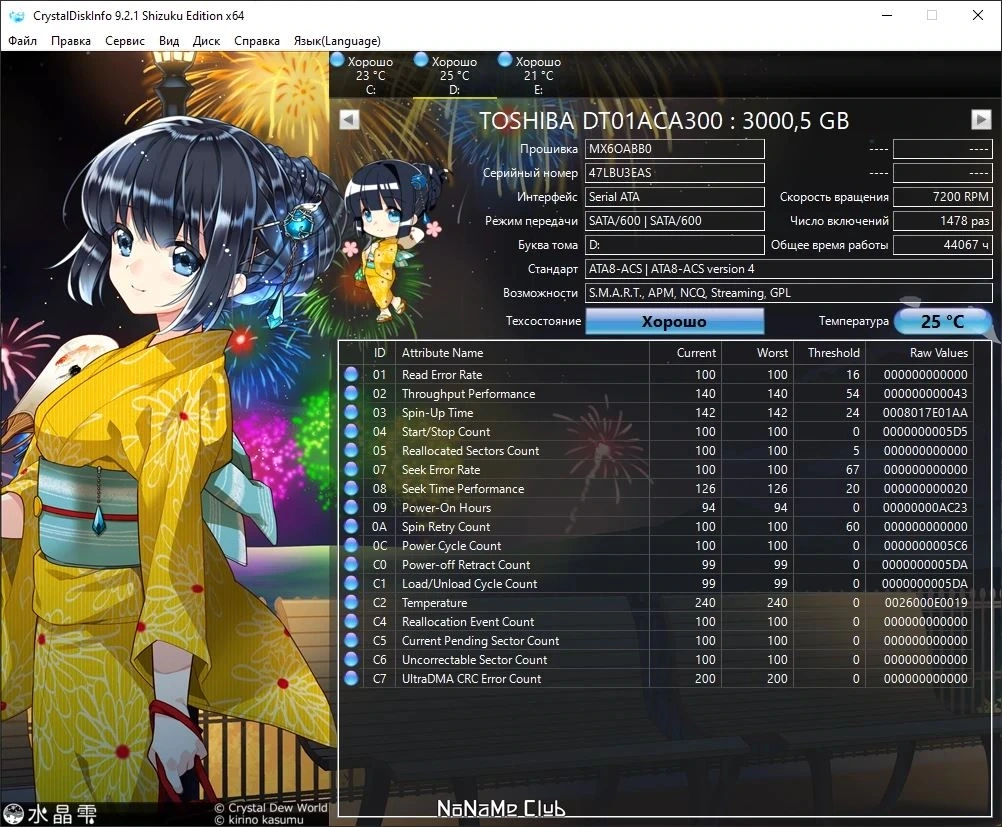
Task: Click the Shizuku character artwork panel
Action: [165, 438]
